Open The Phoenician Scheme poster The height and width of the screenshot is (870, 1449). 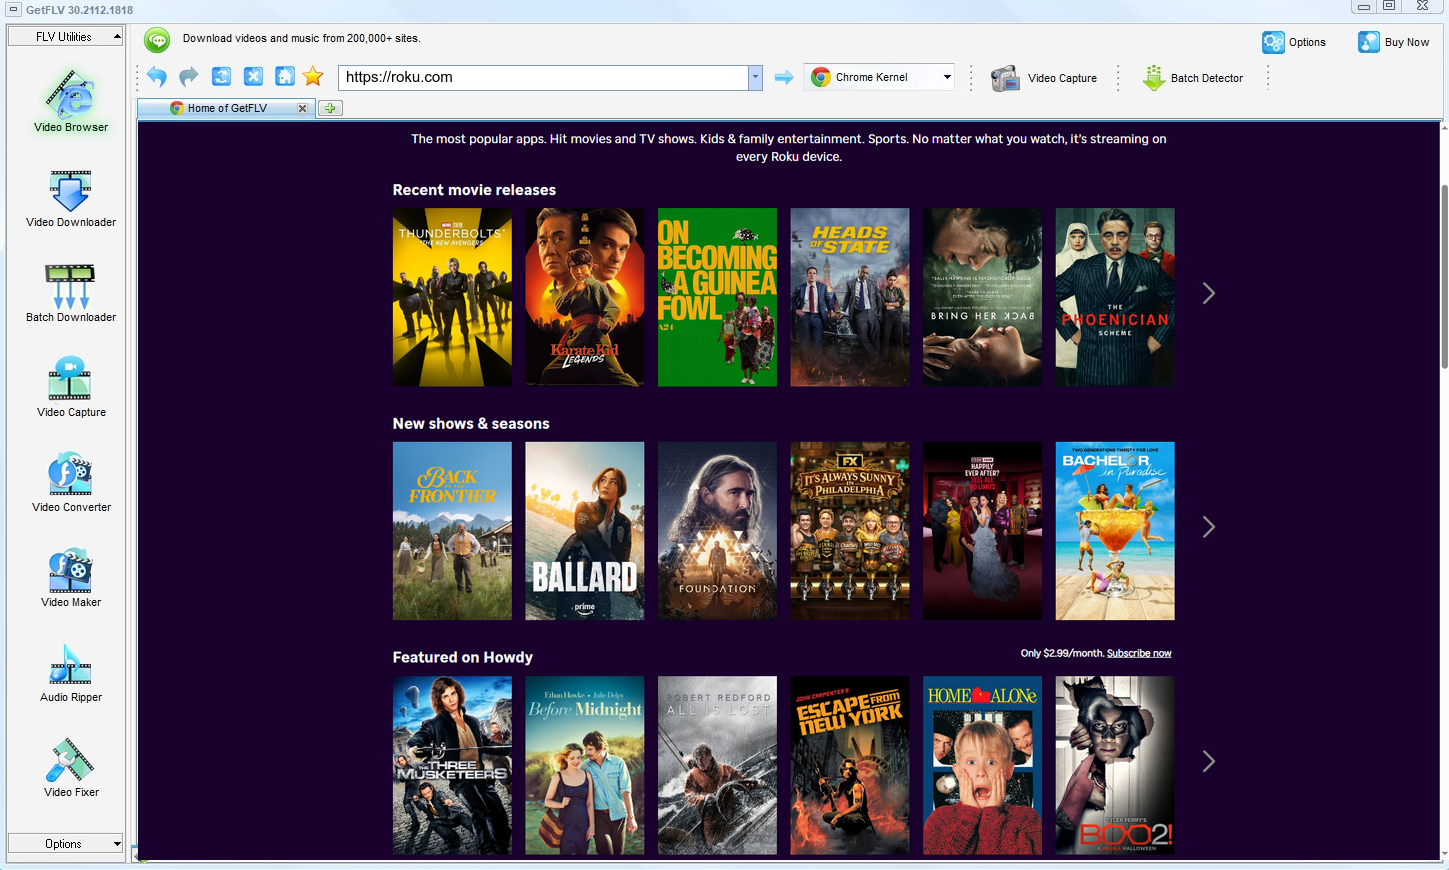pos(1115,297)
